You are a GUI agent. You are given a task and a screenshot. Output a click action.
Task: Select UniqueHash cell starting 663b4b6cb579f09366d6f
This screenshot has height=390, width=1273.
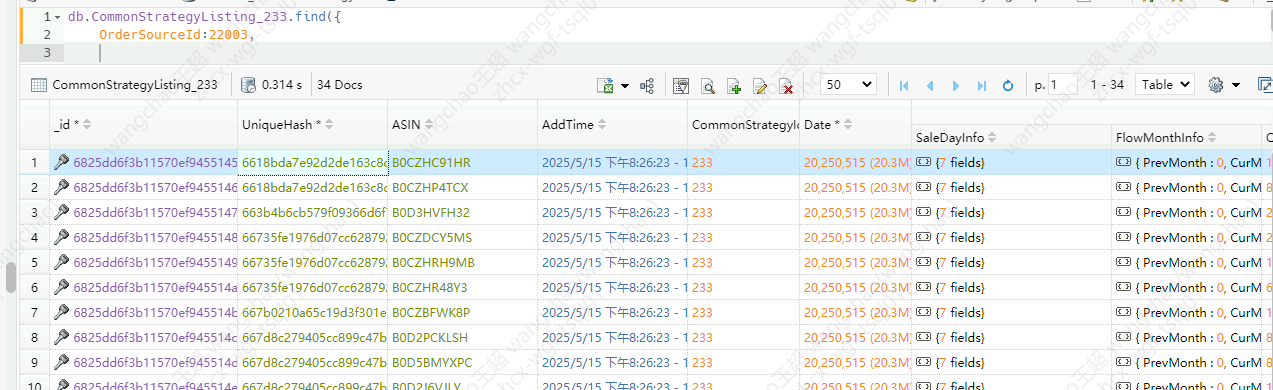pyautogui.click(x=313, y=212)
